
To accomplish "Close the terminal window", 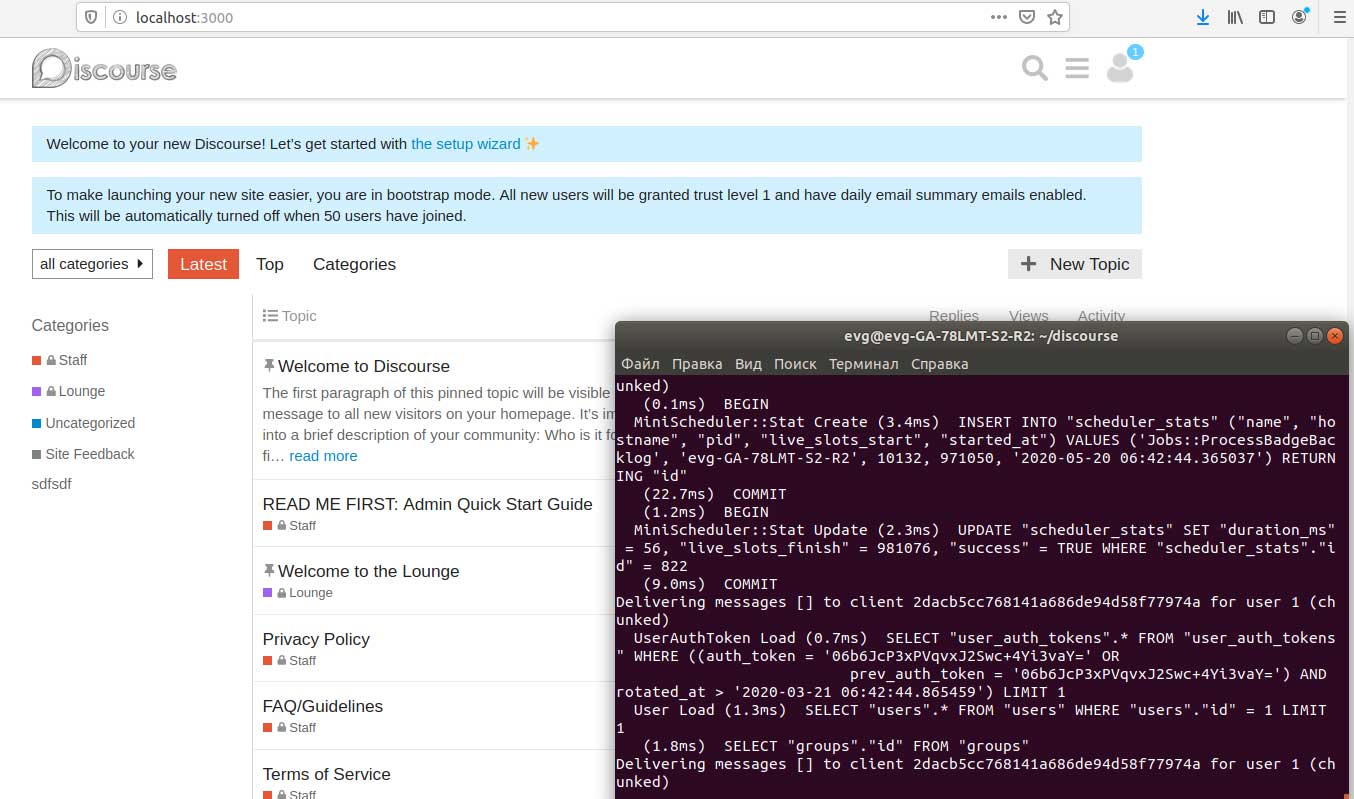I will [1334, 336].
